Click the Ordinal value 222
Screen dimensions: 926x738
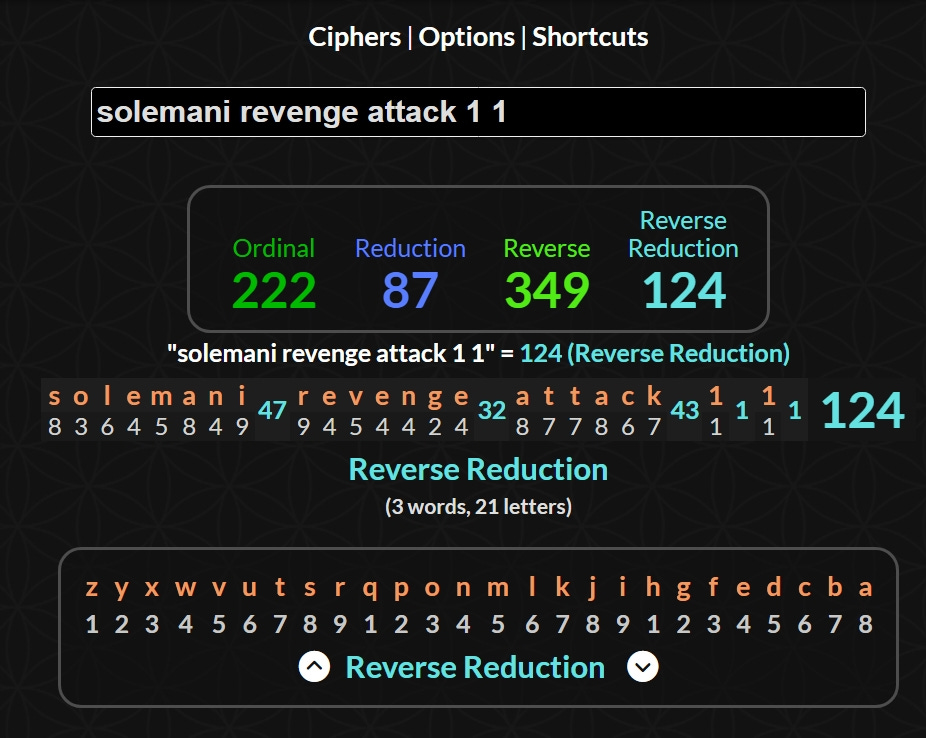coord(274,290)
